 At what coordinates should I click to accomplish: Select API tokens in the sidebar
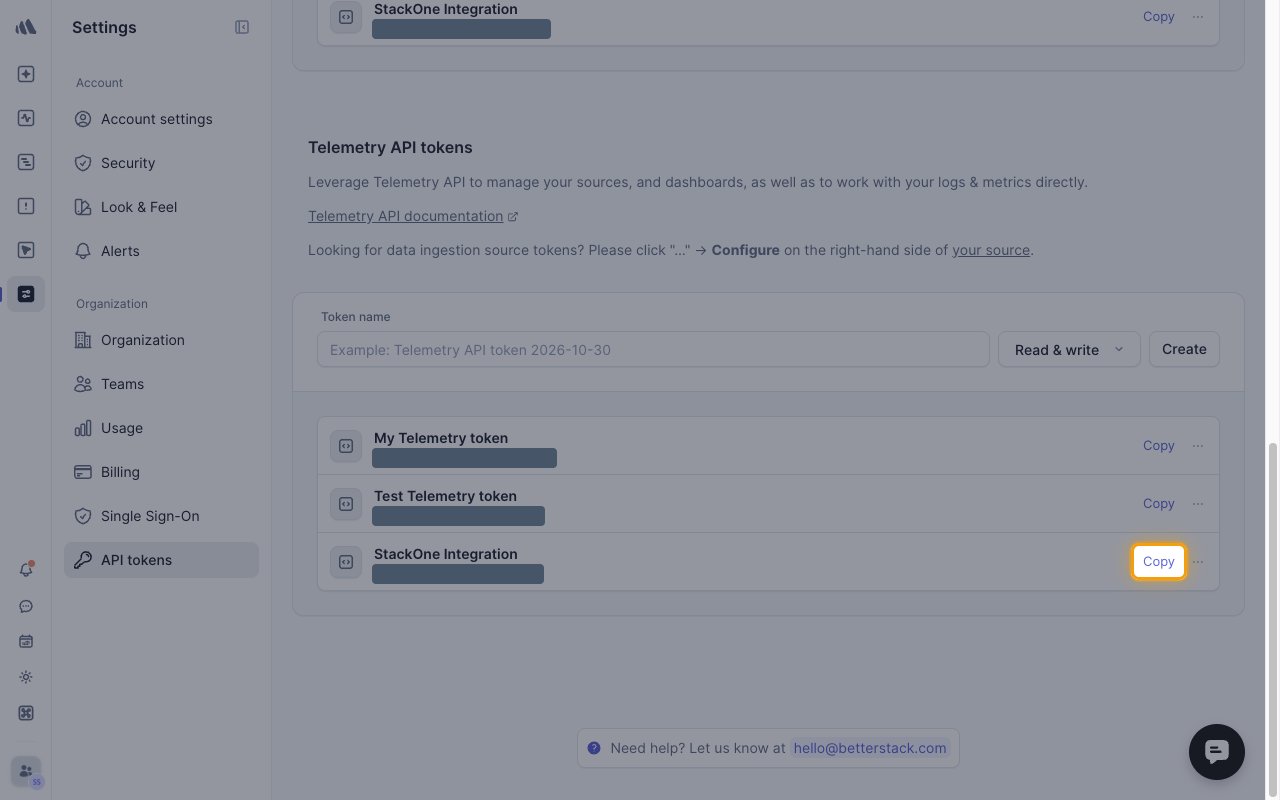tap(161, 560)
